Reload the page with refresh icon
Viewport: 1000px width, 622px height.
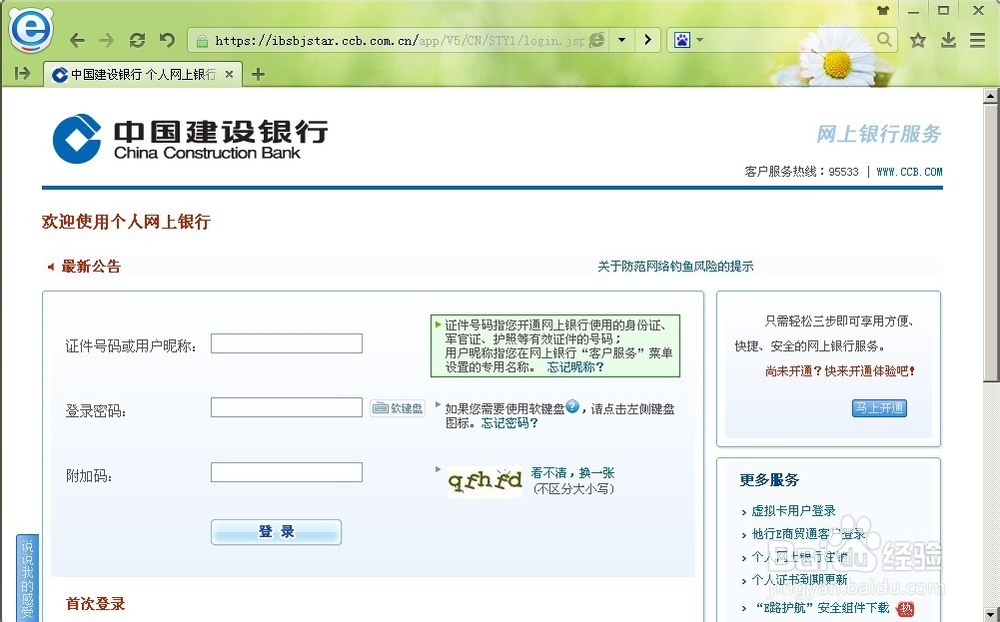137,40
